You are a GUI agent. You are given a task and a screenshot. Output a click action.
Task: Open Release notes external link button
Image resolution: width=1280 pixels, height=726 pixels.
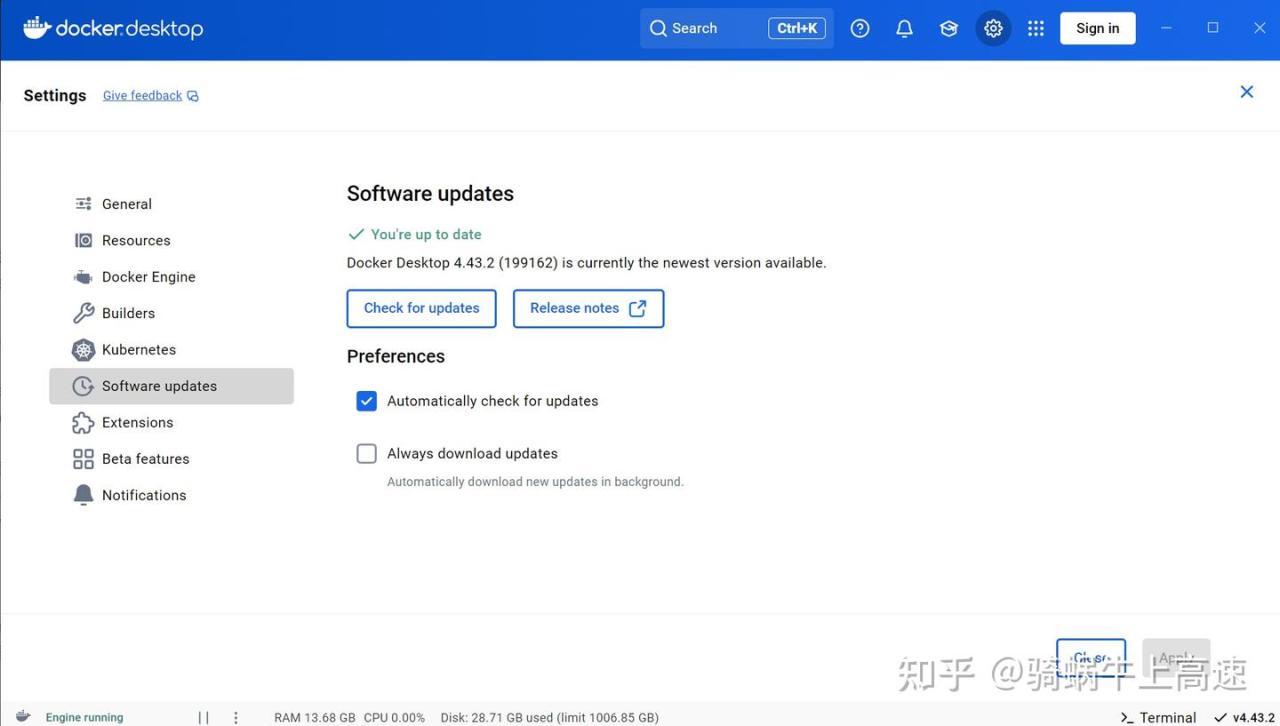coord(588,309)
